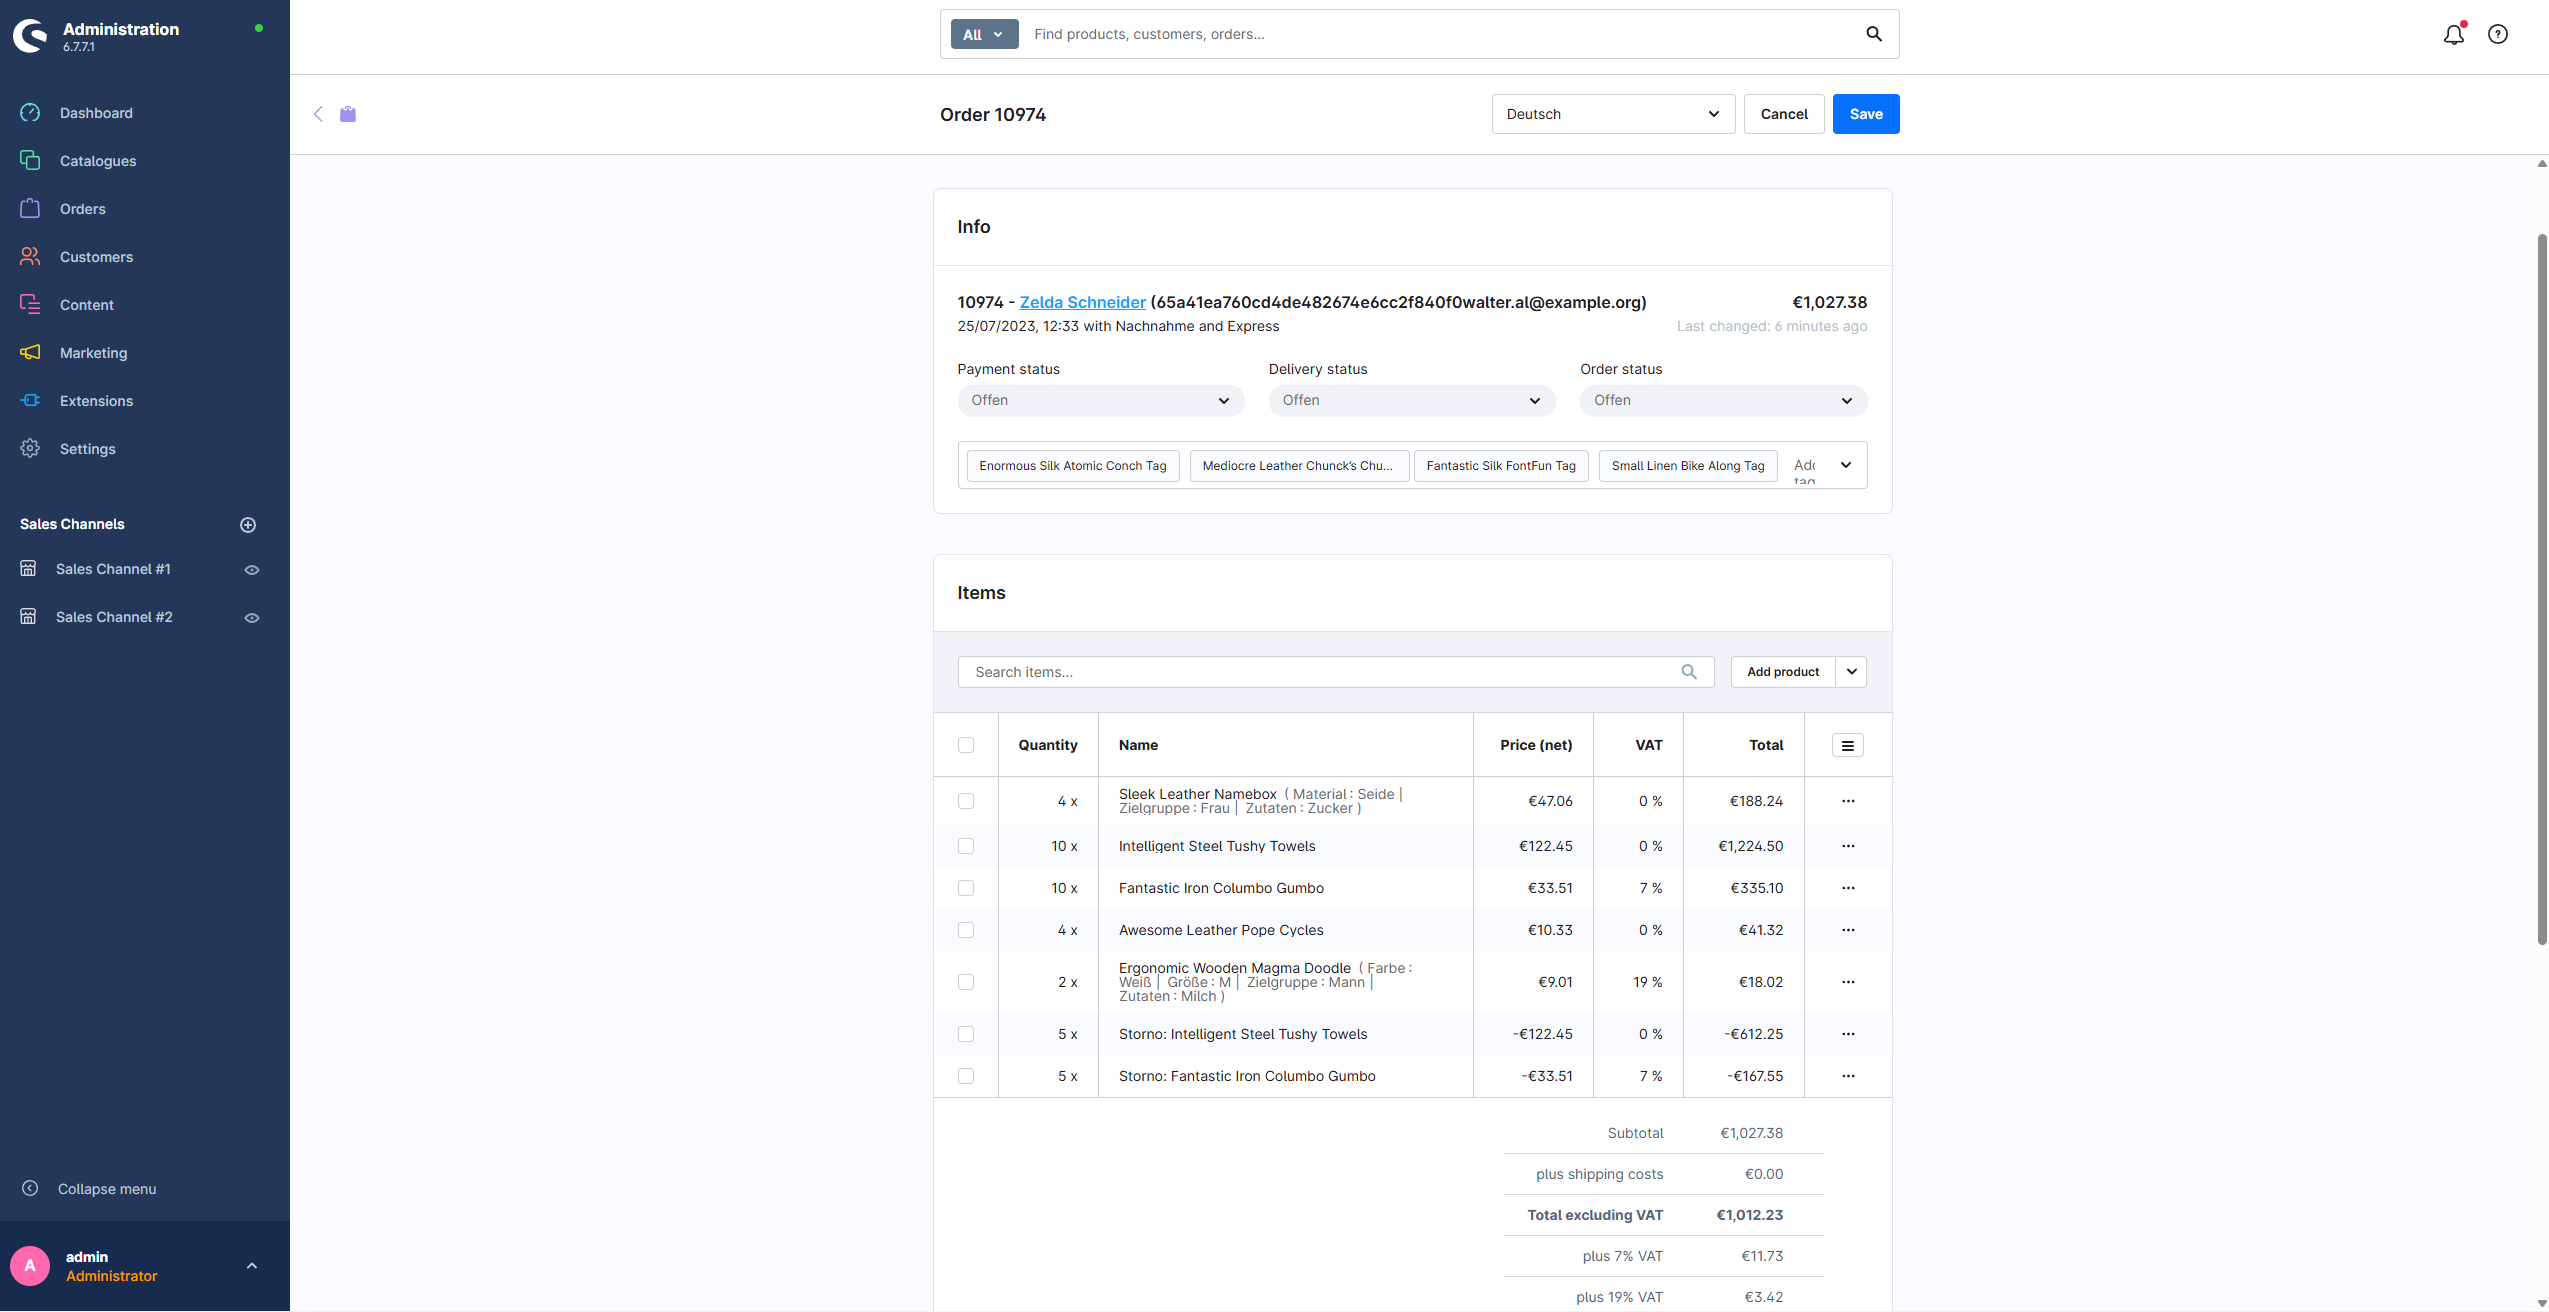Click the add sales channel plus icon
Viewport: 2549px width, 1312px height.
click(x=248, y=525)
